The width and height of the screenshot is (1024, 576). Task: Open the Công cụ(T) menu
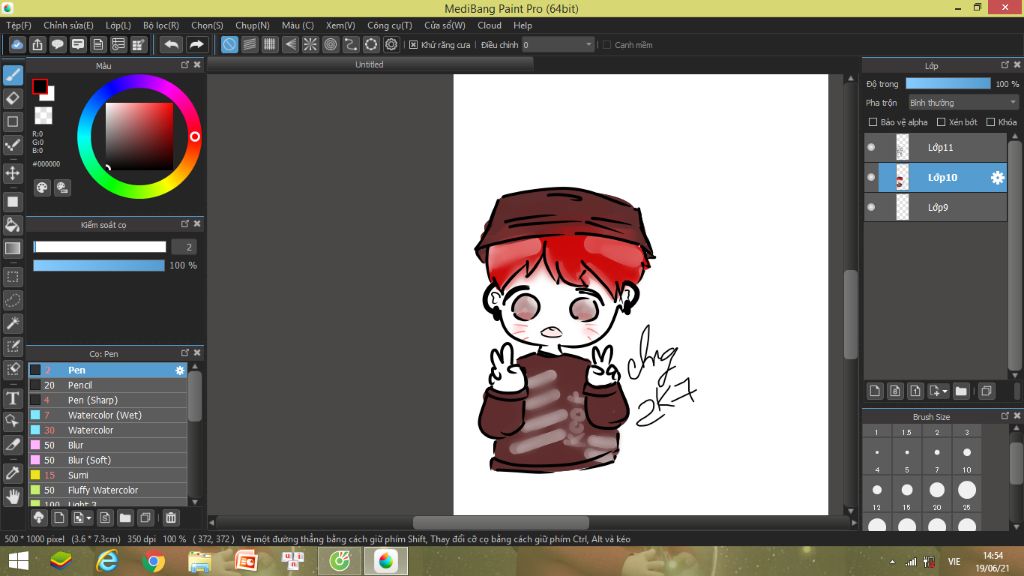click(390, 25)
